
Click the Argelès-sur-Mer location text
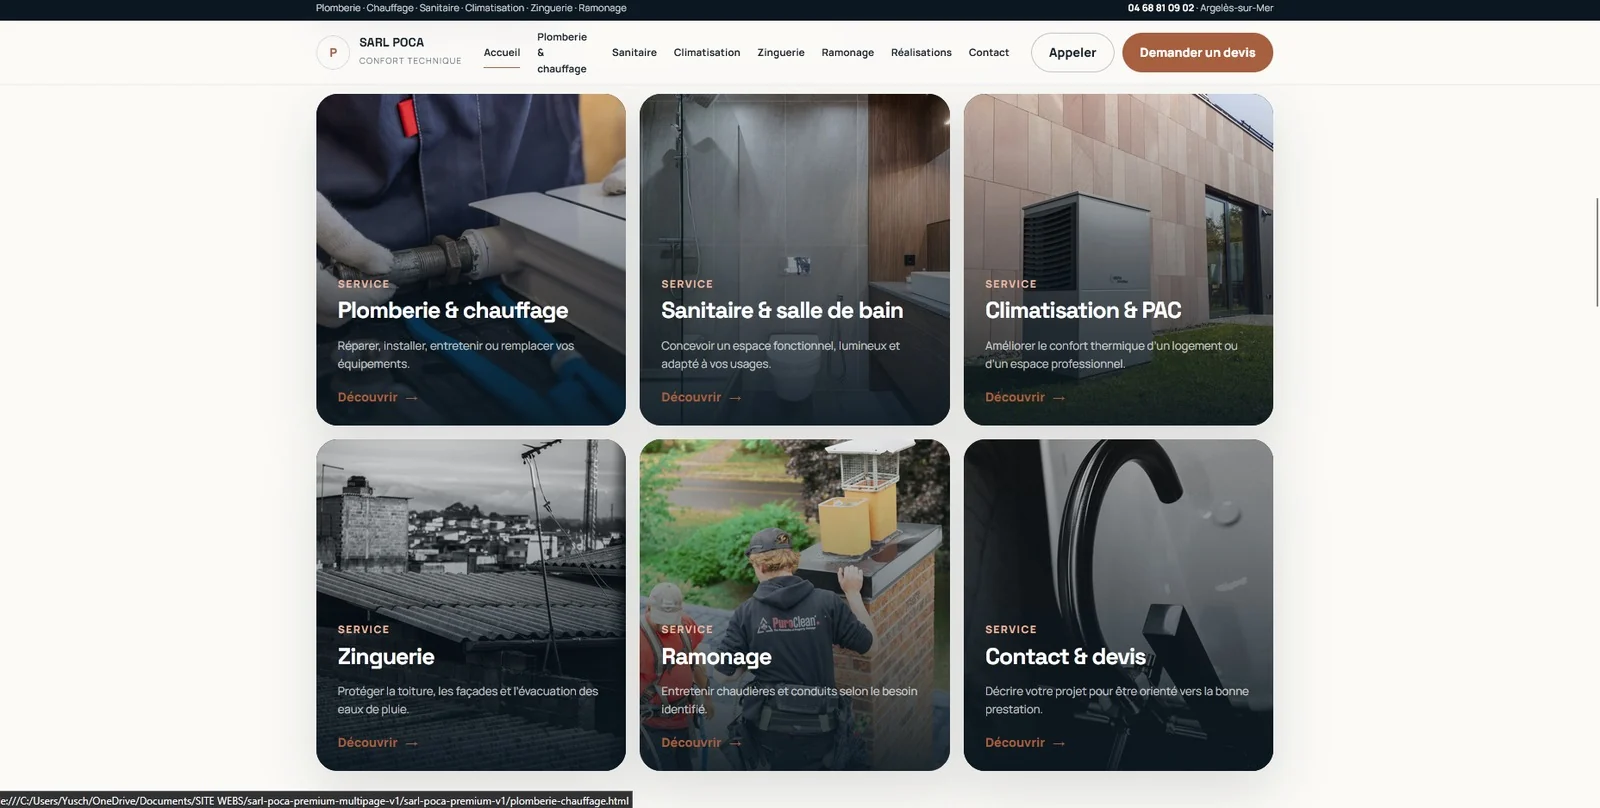point(1237,8)
